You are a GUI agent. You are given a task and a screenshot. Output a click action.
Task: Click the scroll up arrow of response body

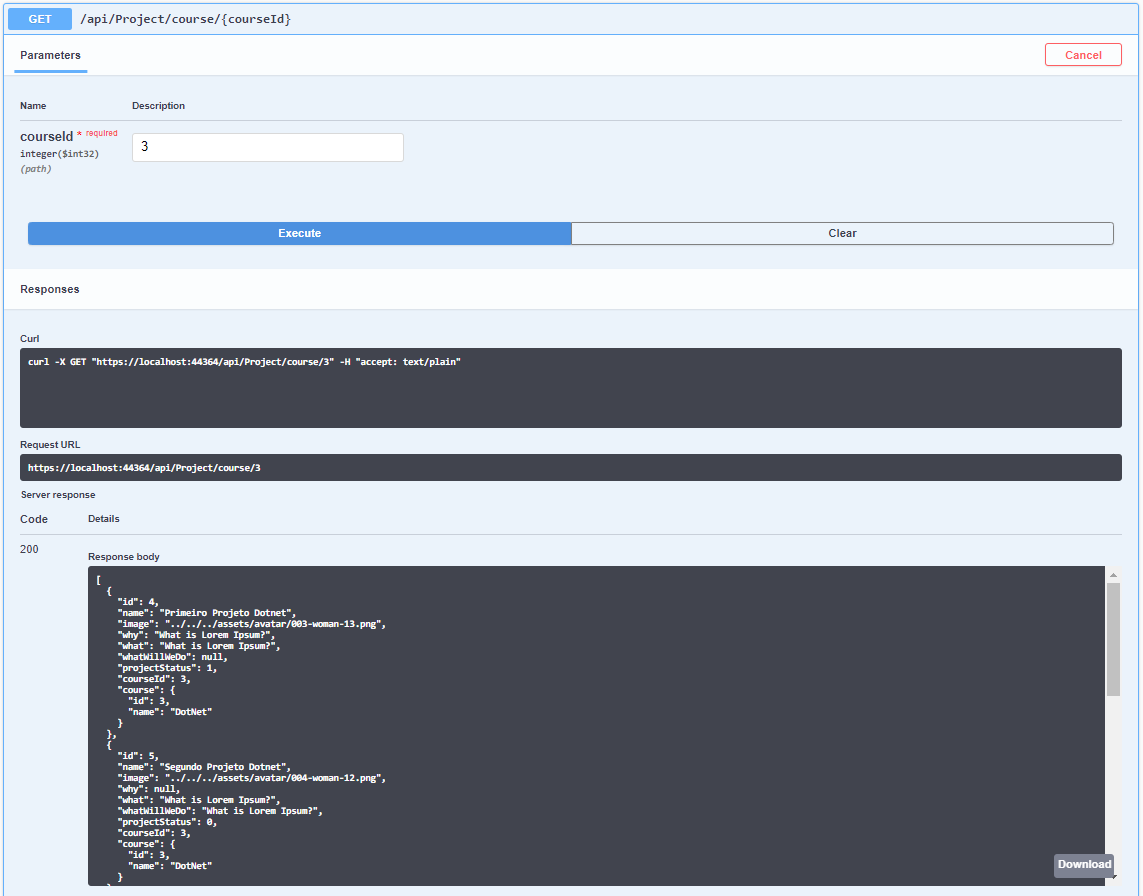point(1113,575)
